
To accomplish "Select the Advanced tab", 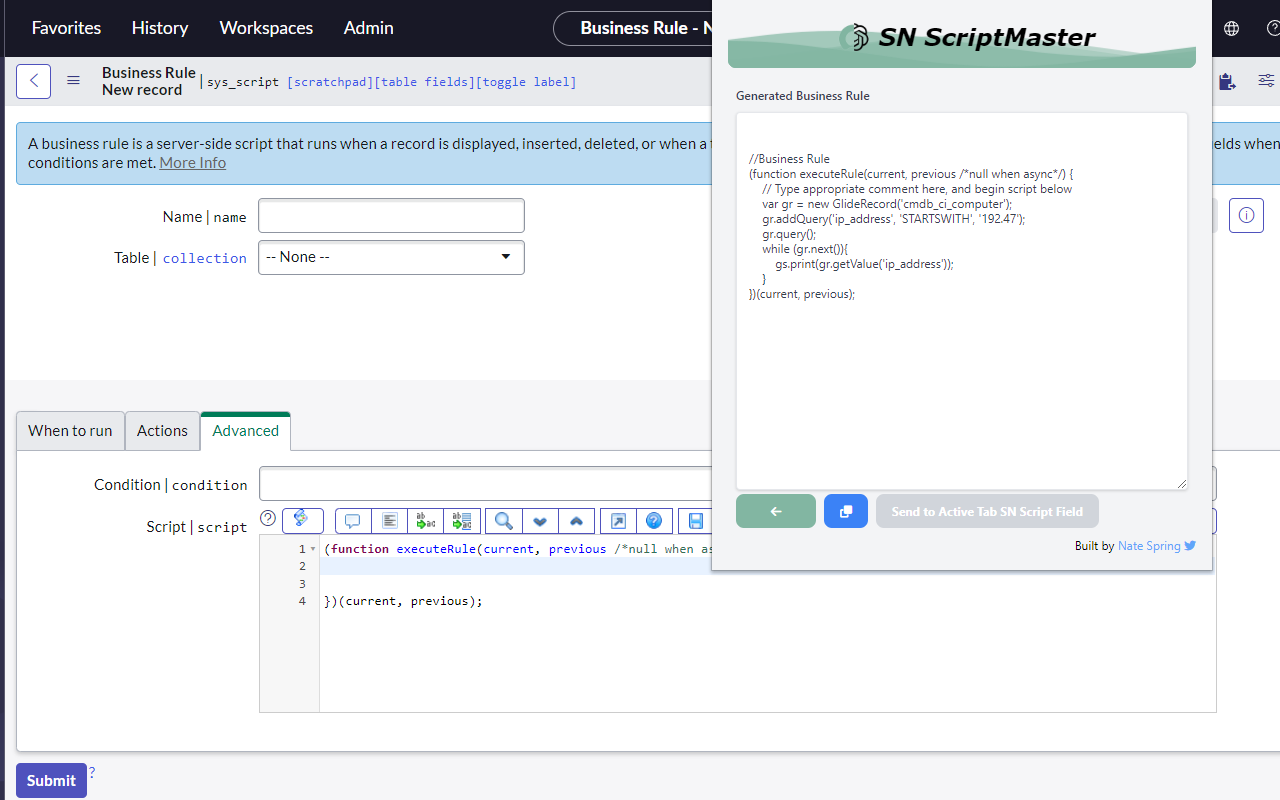I will point(246,431).
